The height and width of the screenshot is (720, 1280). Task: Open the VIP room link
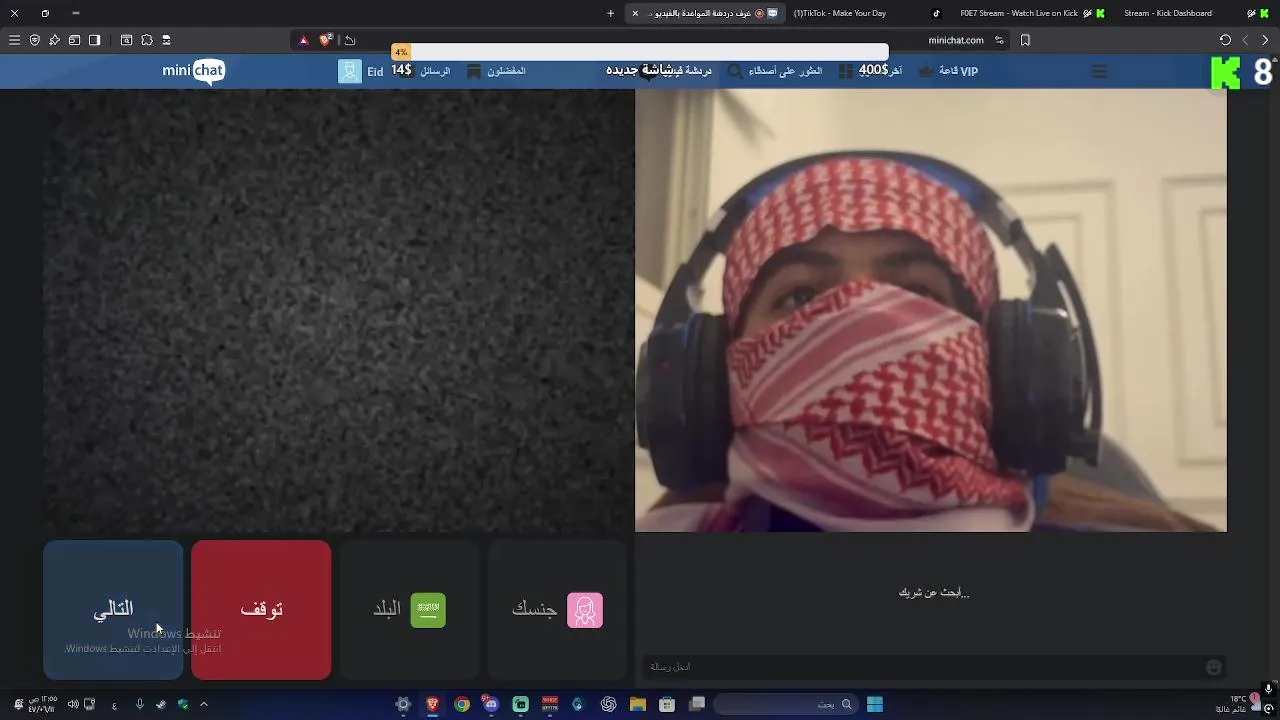click(948, 71)
